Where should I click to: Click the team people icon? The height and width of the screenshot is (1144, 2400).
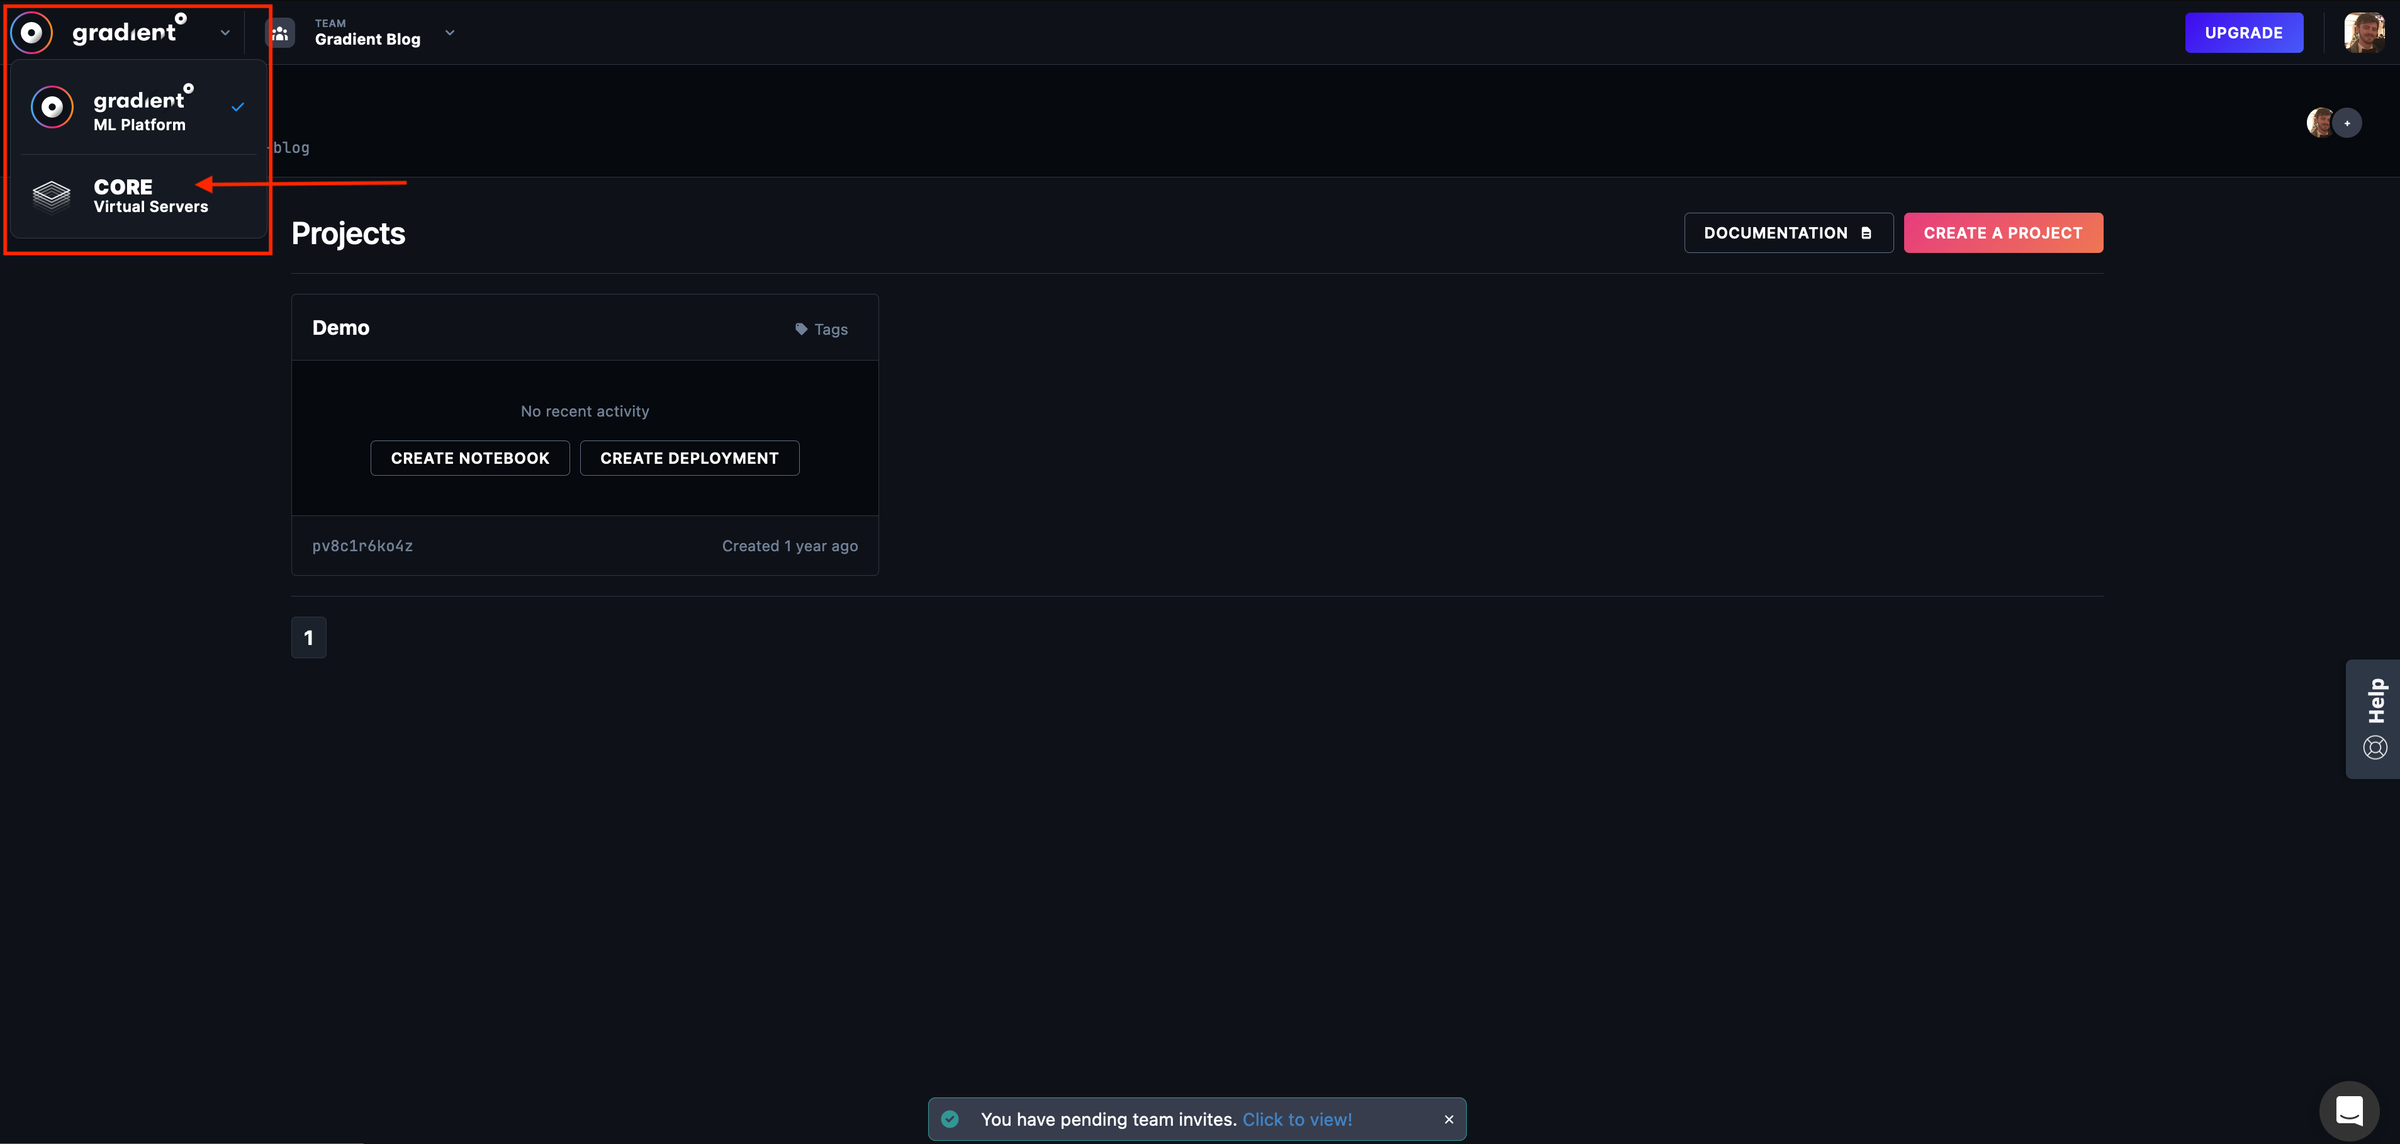280,33
